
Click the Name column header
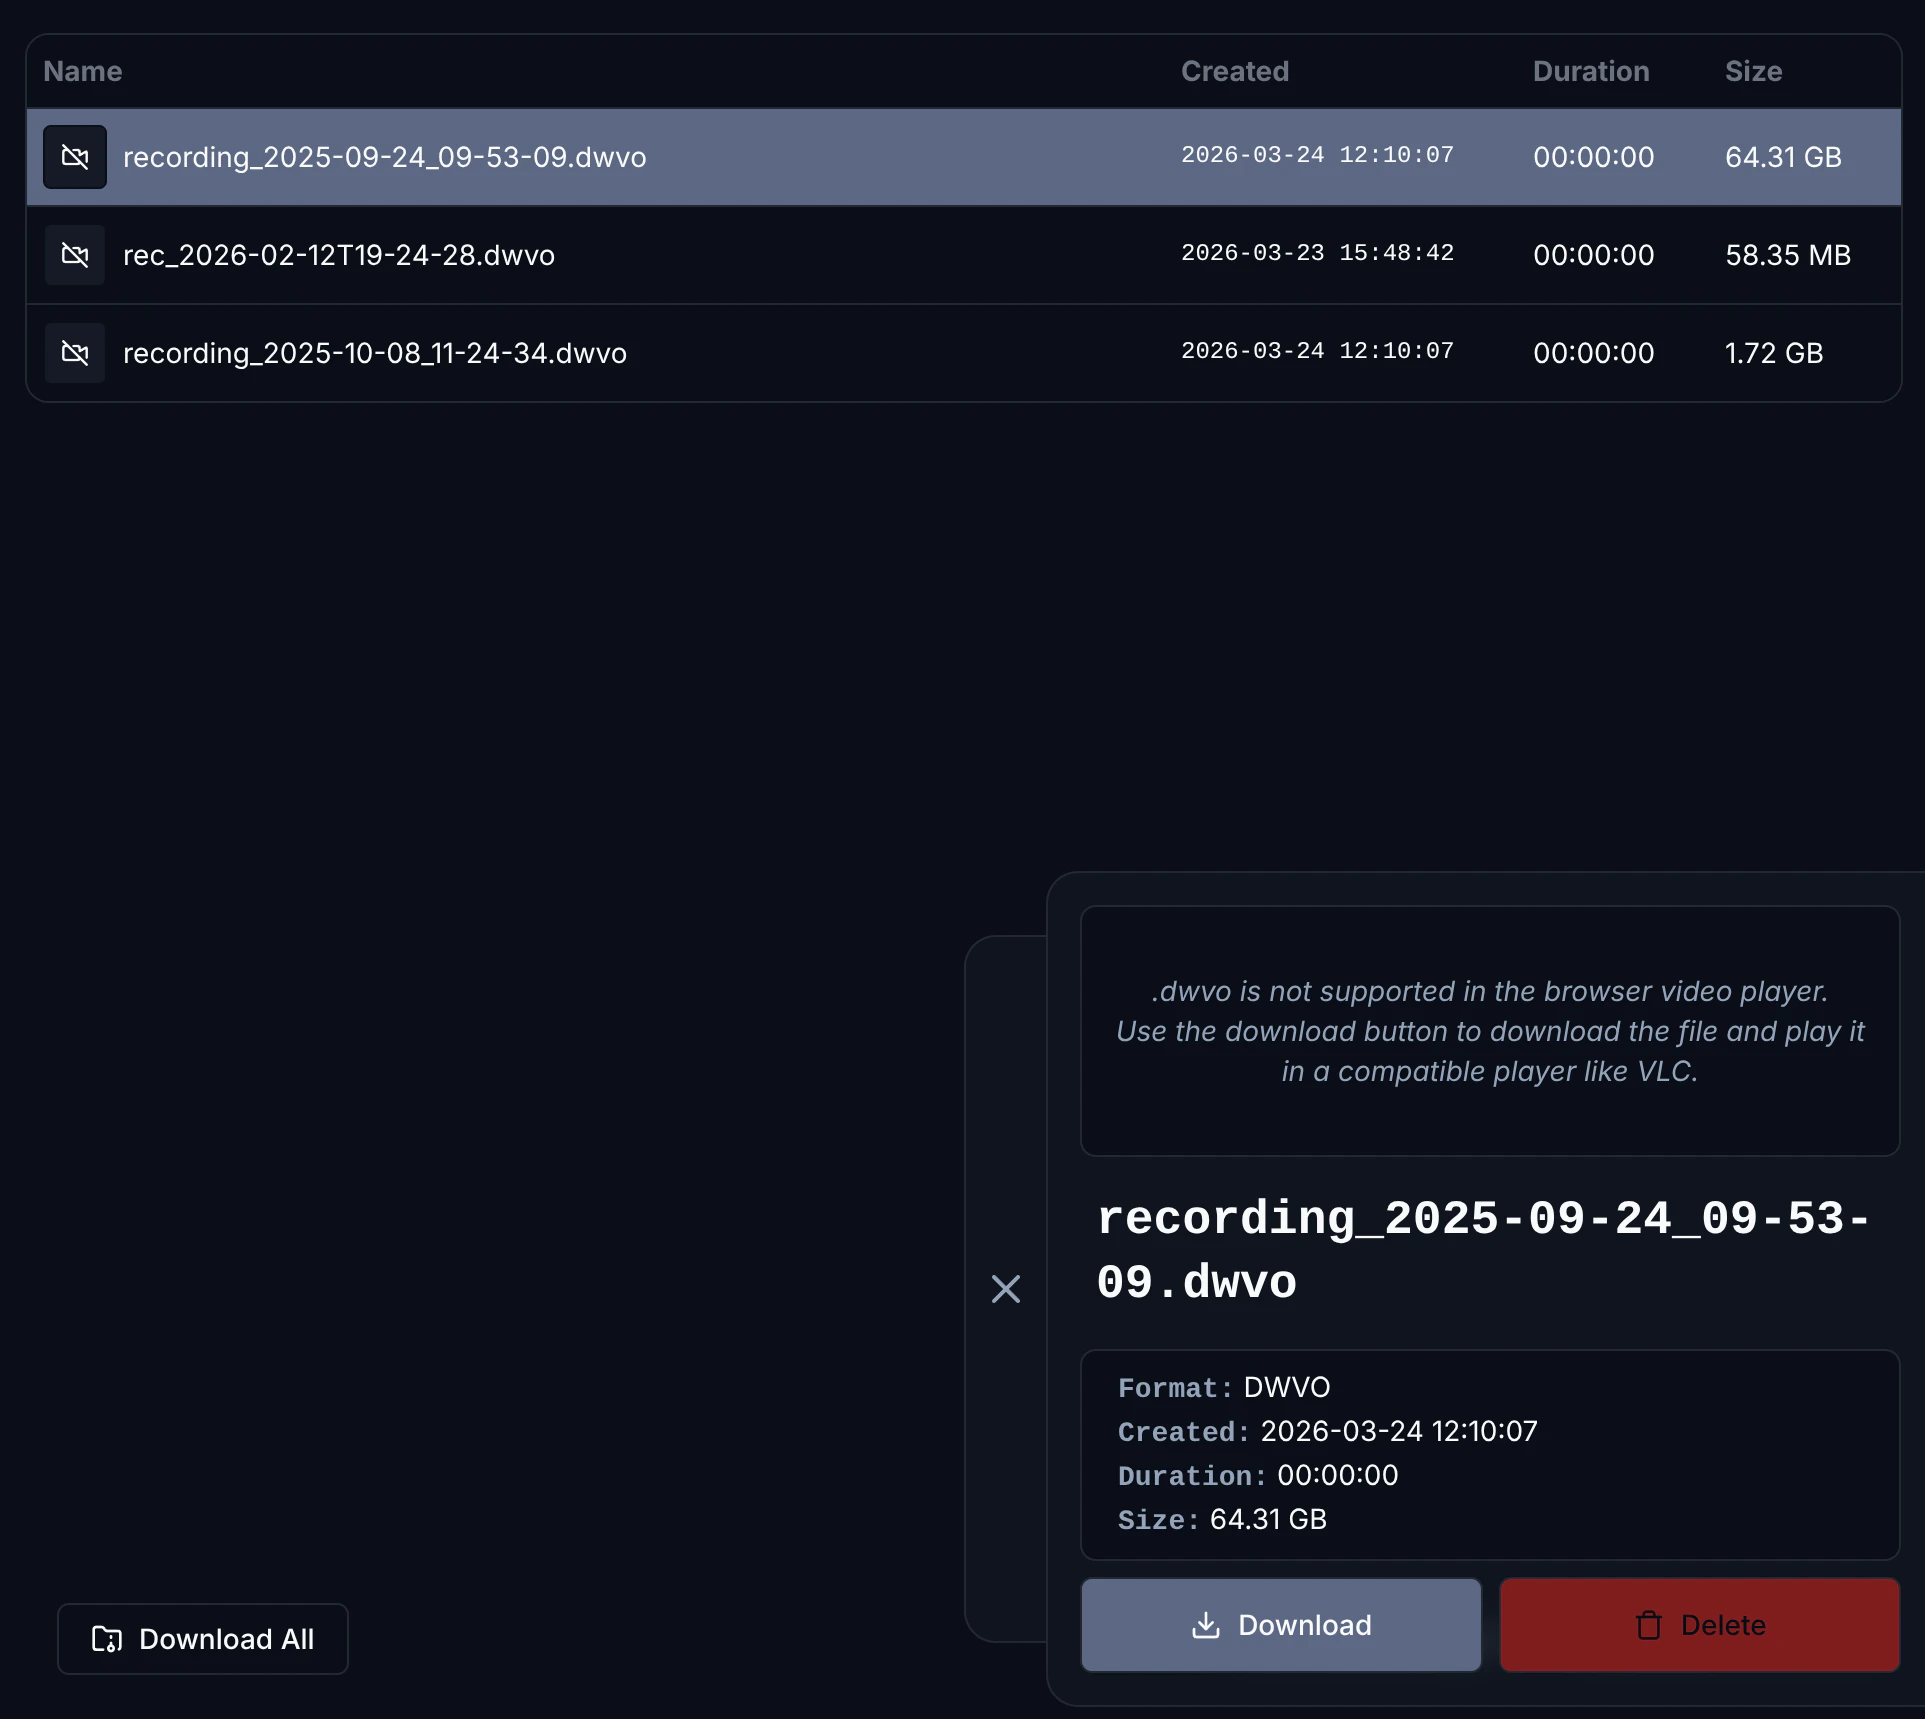[83, 71]
